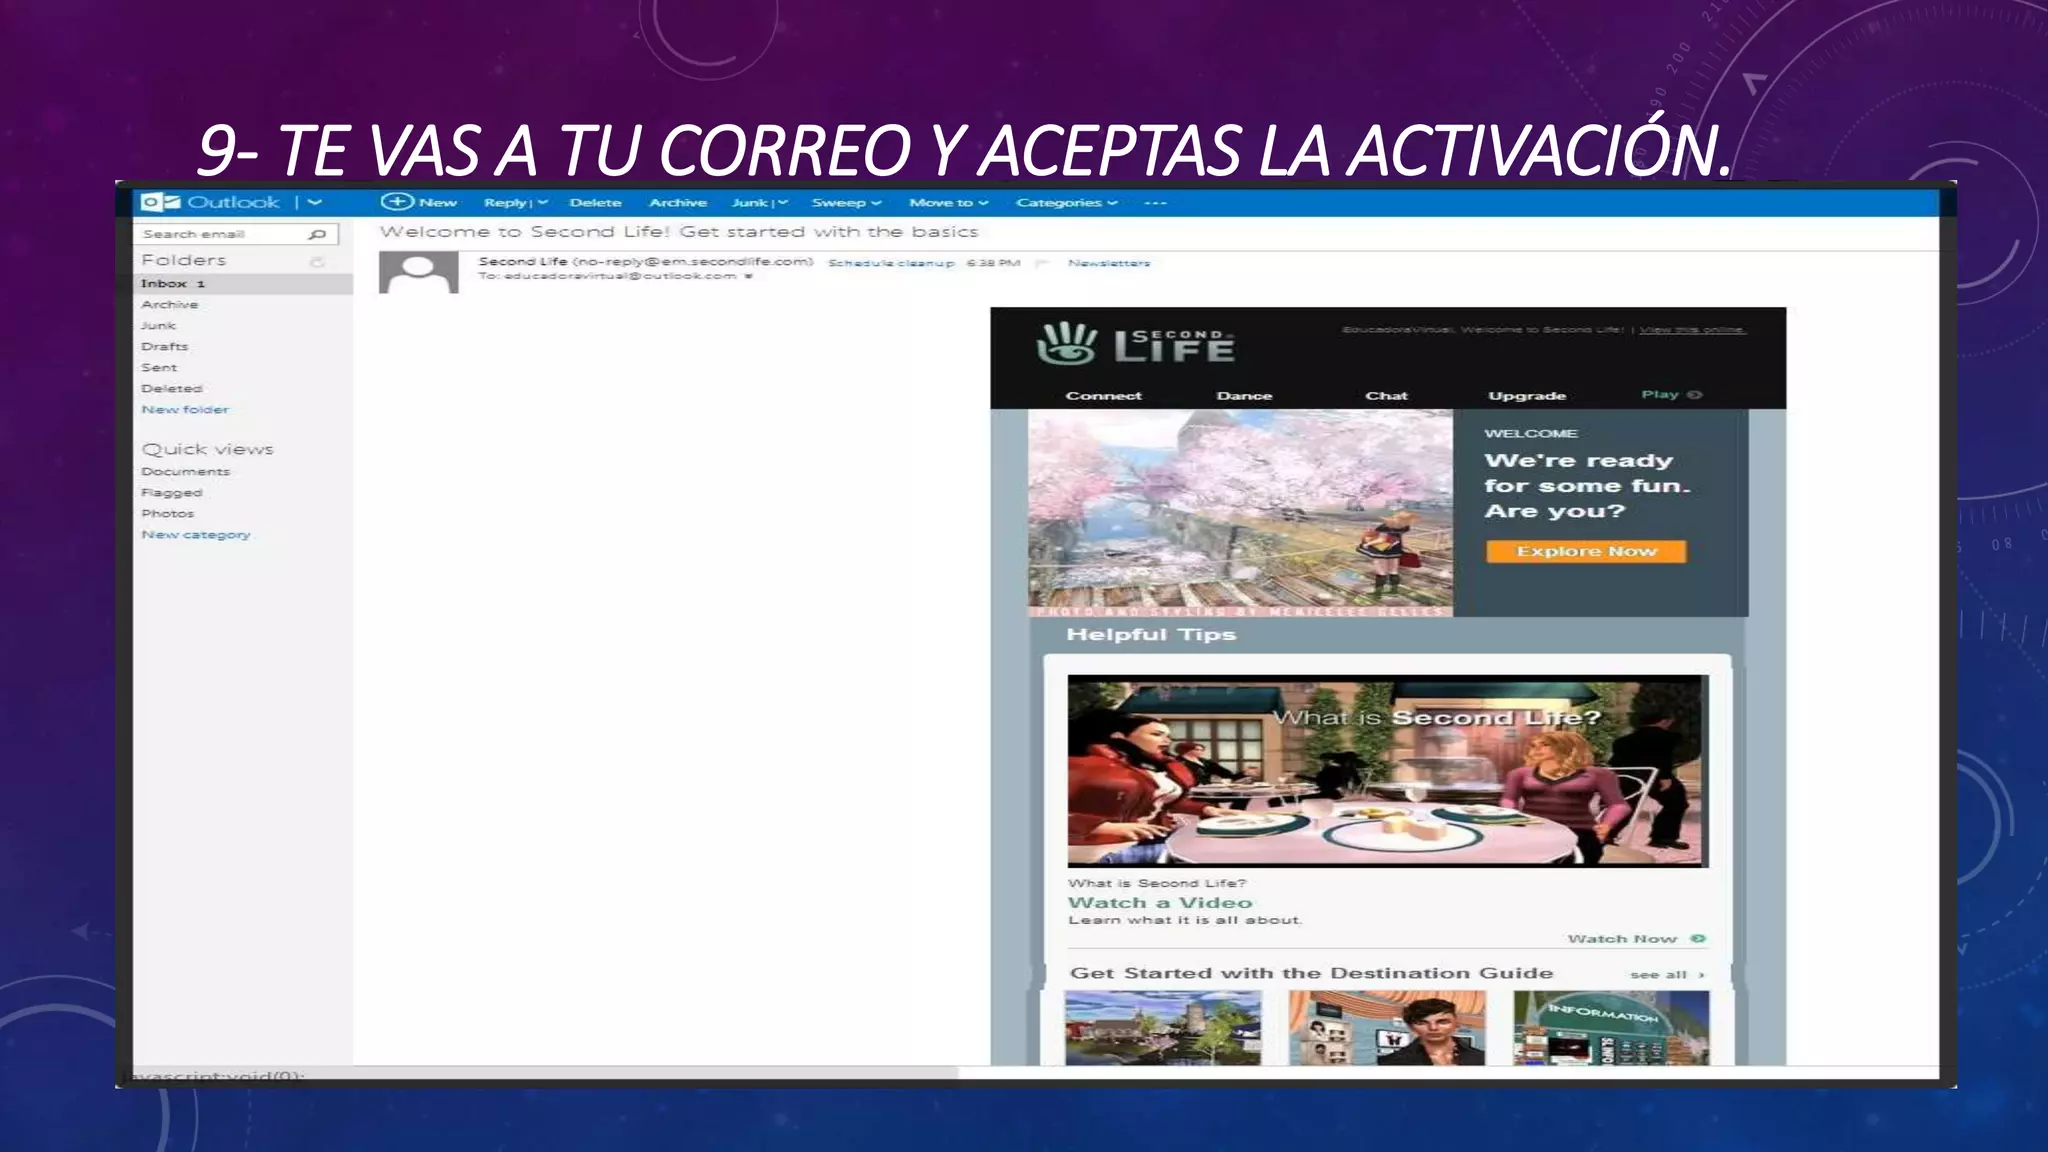
Task: Expand the Junk options arrow
Action: (x=783, y=203)
